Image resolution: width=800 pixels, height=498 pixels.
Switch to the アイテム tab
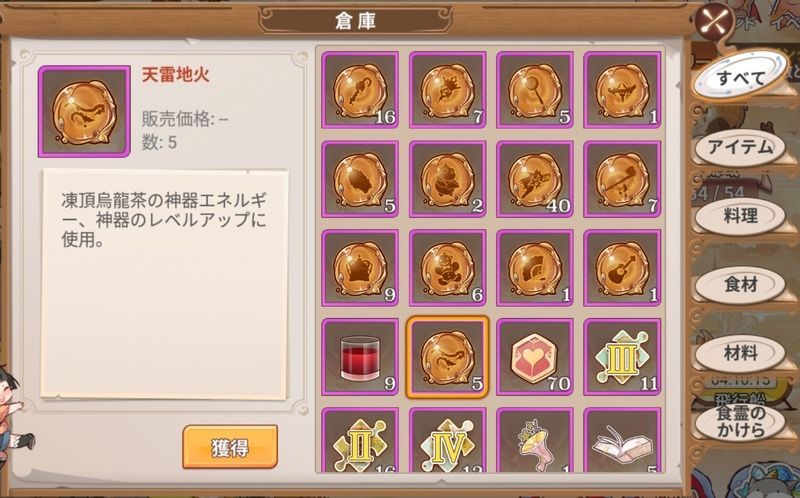click(740, 147)
